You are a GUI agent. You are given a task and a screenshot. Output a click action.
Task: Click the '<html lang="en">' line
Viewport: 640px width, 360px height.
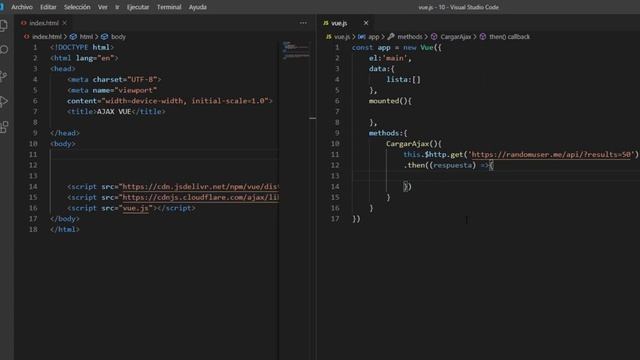pos(84,58)
